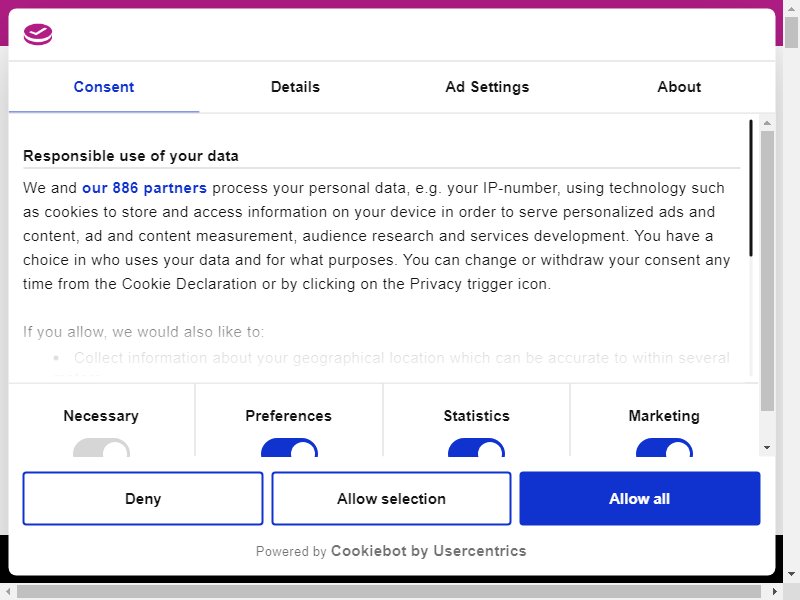
Task: Accept cookies with Allow all button
Action: point(640,498)
